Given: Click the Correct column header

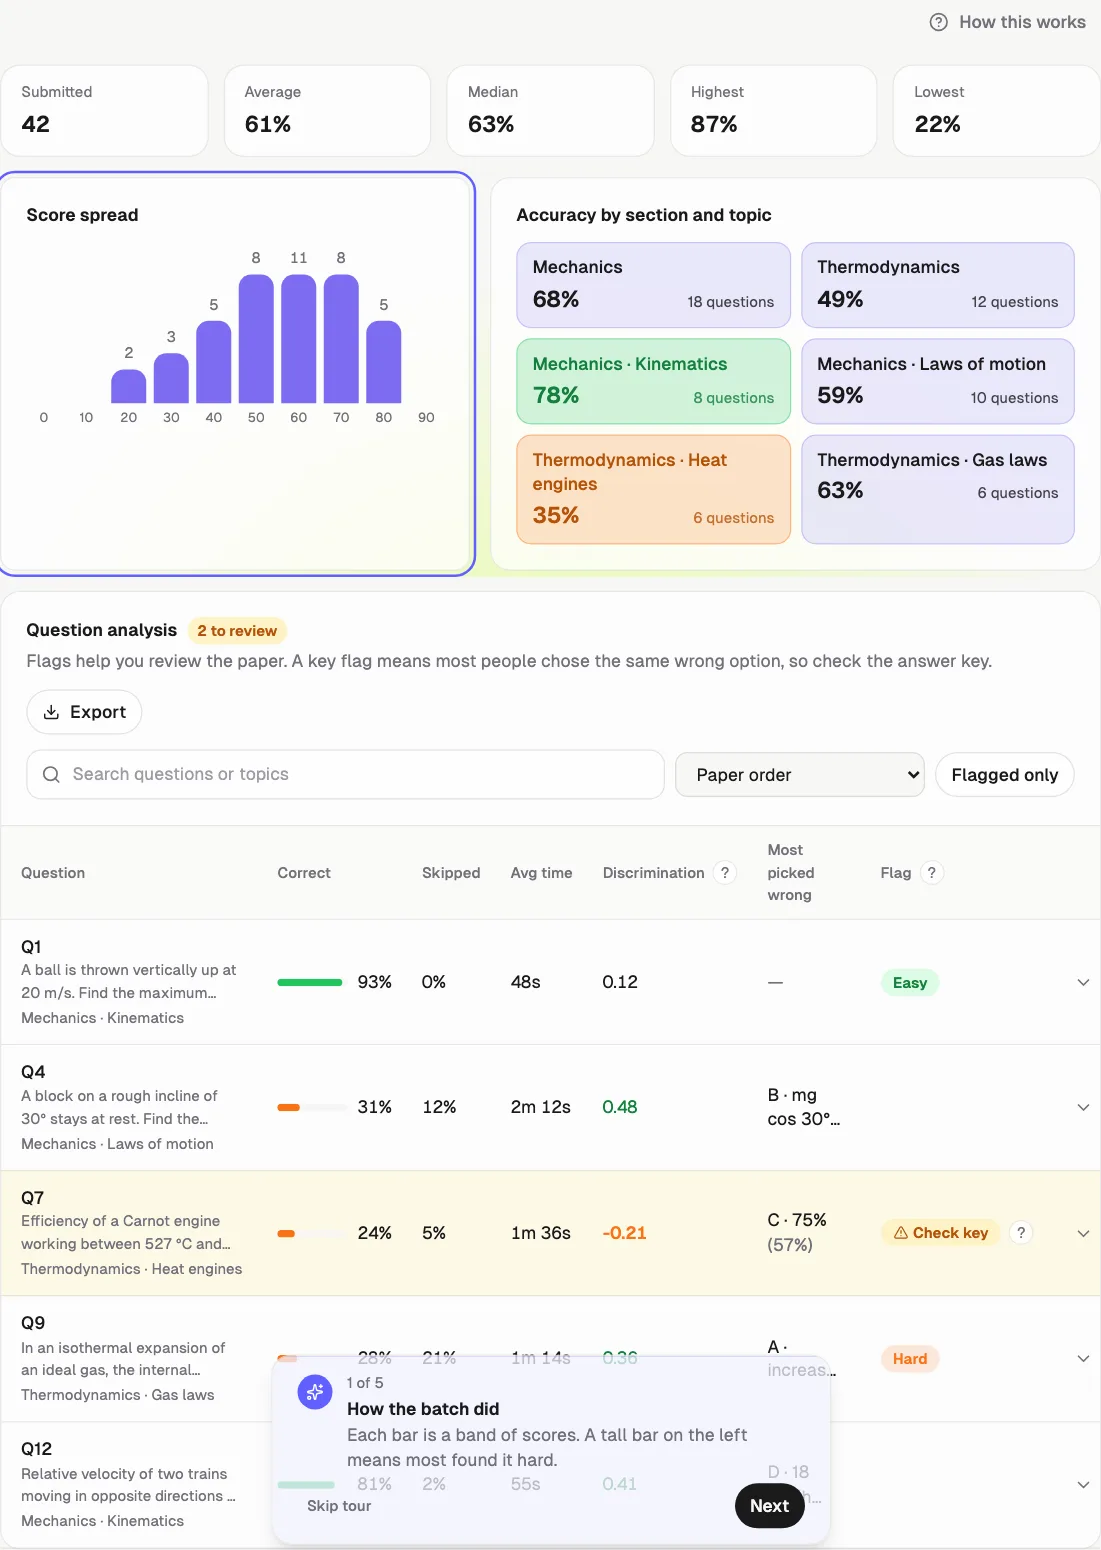Looking at the screenshot, I should (304, 873).
